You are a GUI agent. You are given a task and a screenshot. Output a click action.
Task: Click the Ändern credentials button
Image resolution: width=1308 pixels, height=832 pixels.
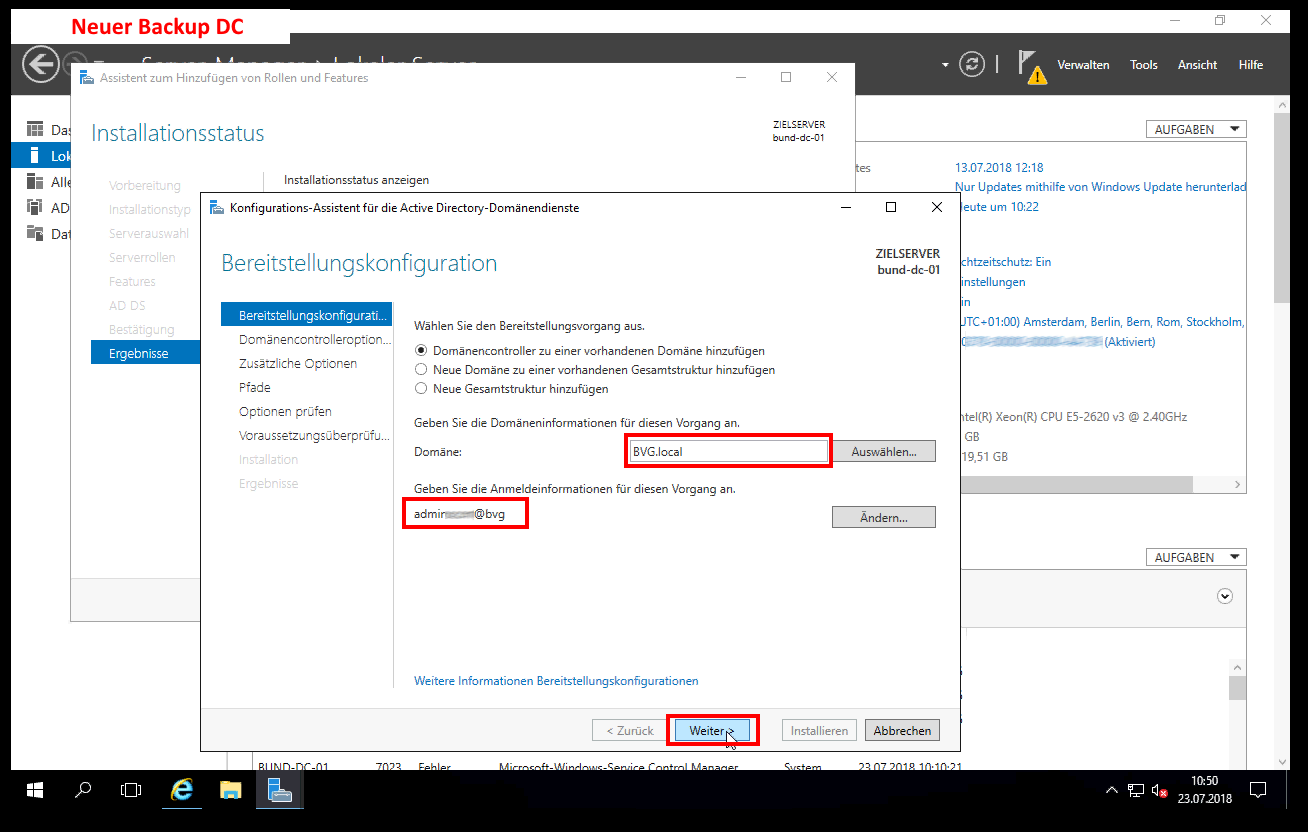[884, 518]
